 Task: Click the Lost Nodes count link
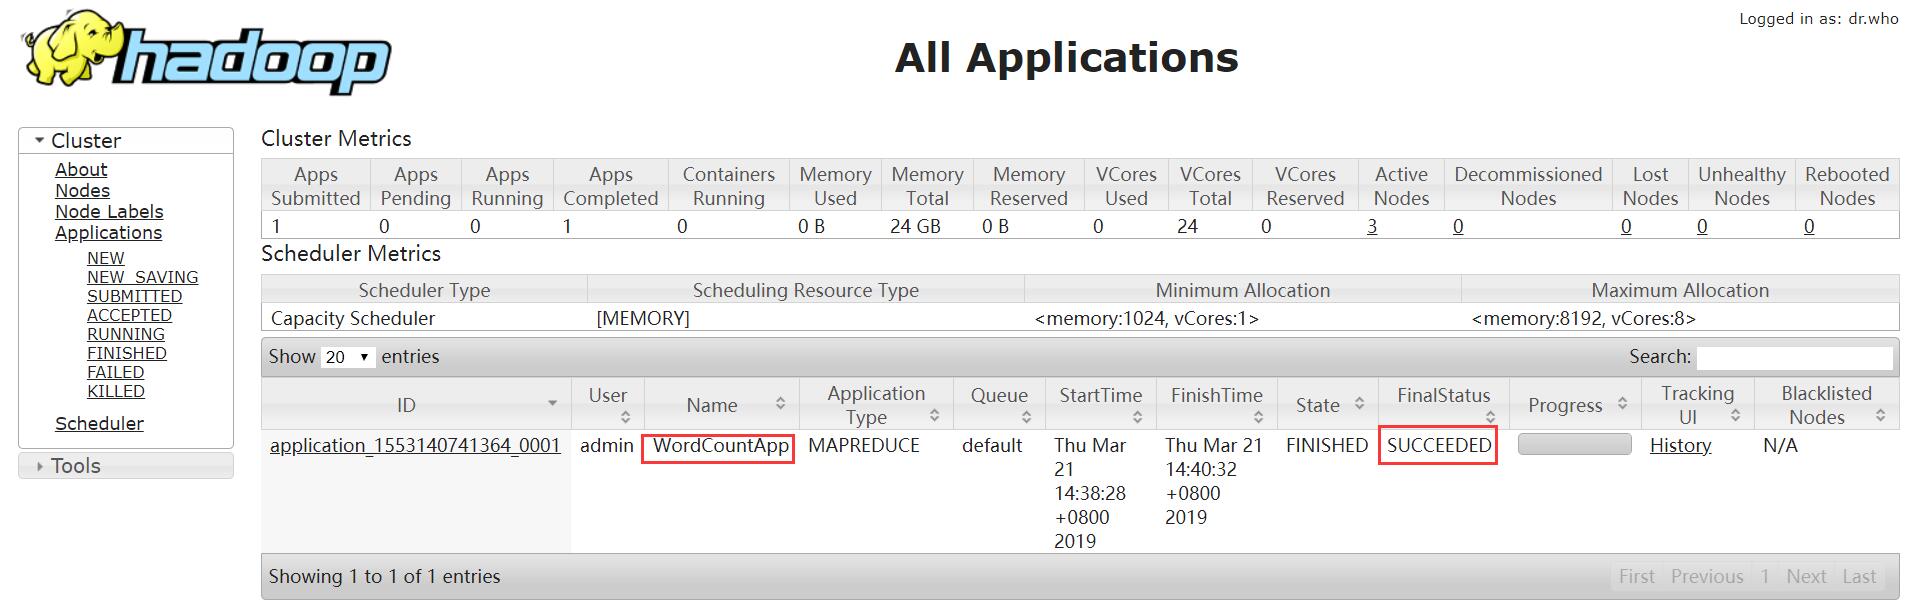(x=1626, y=227)
